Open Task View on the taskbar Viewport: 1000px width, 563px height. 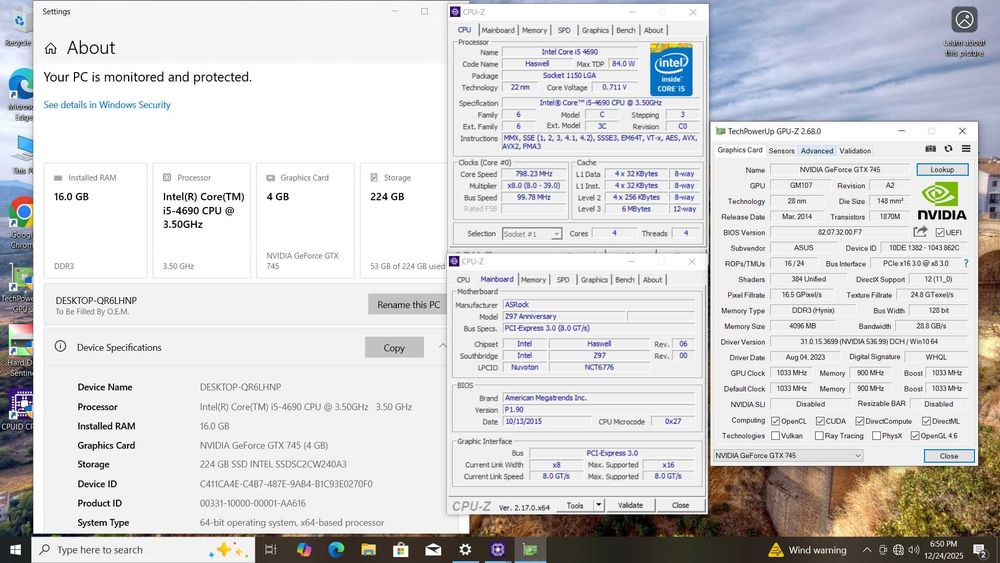[270, 550]
